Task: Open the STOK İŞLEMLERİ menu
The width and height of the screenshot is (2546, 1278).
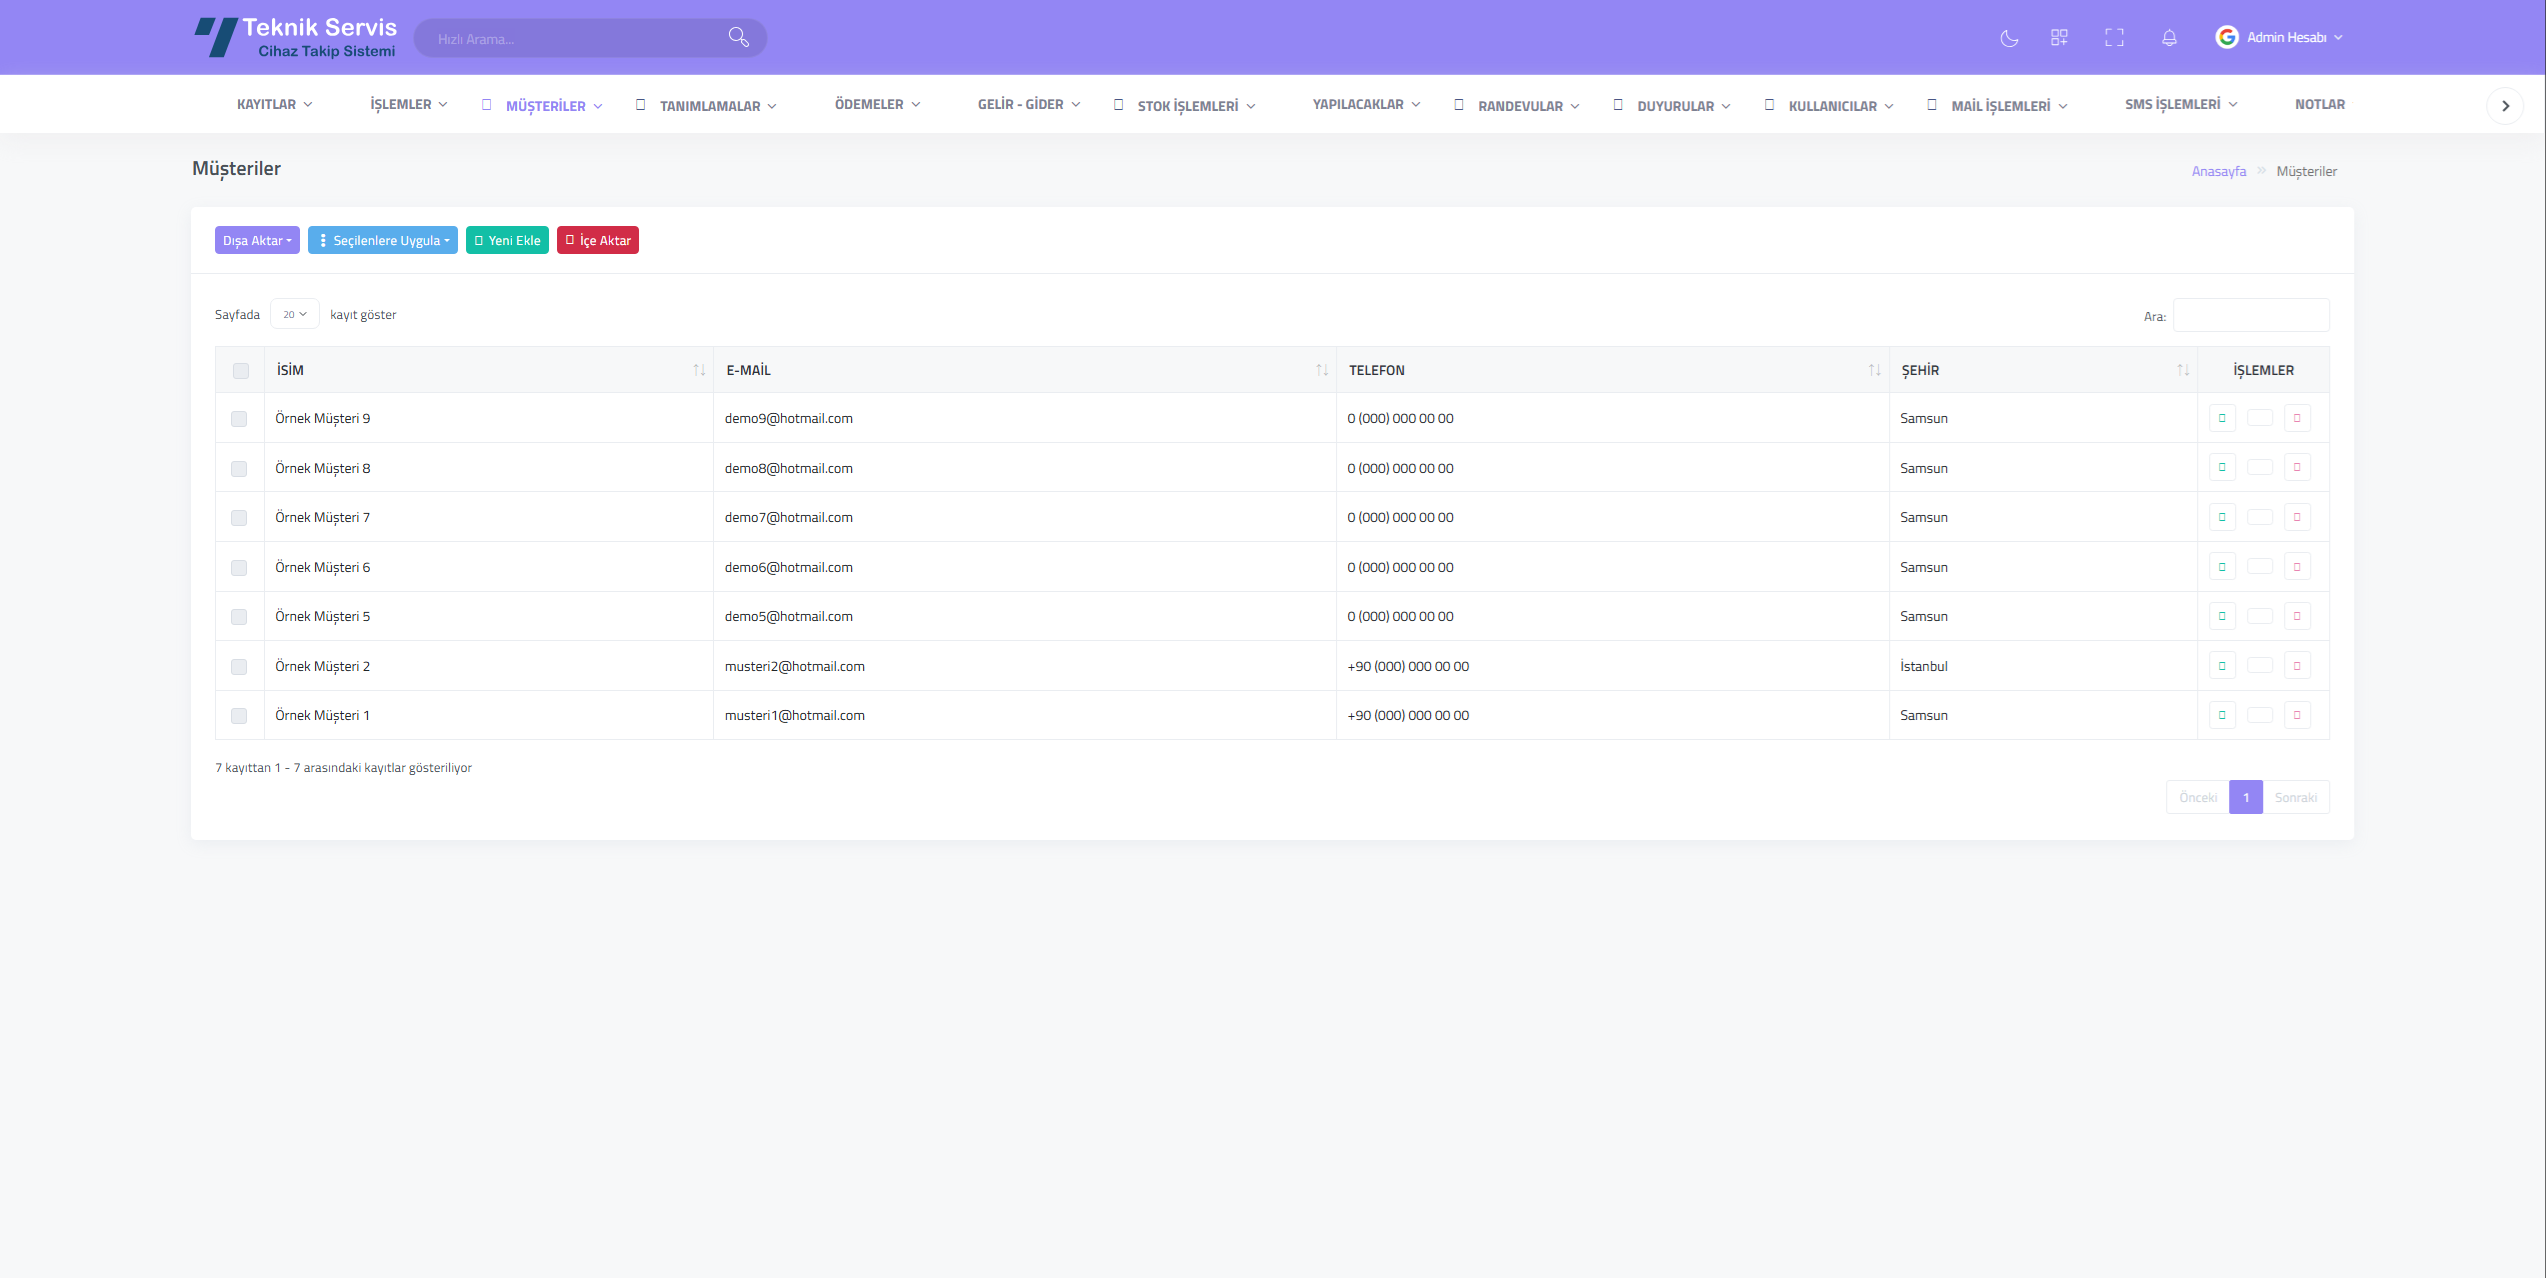Action: point(1188,106)
